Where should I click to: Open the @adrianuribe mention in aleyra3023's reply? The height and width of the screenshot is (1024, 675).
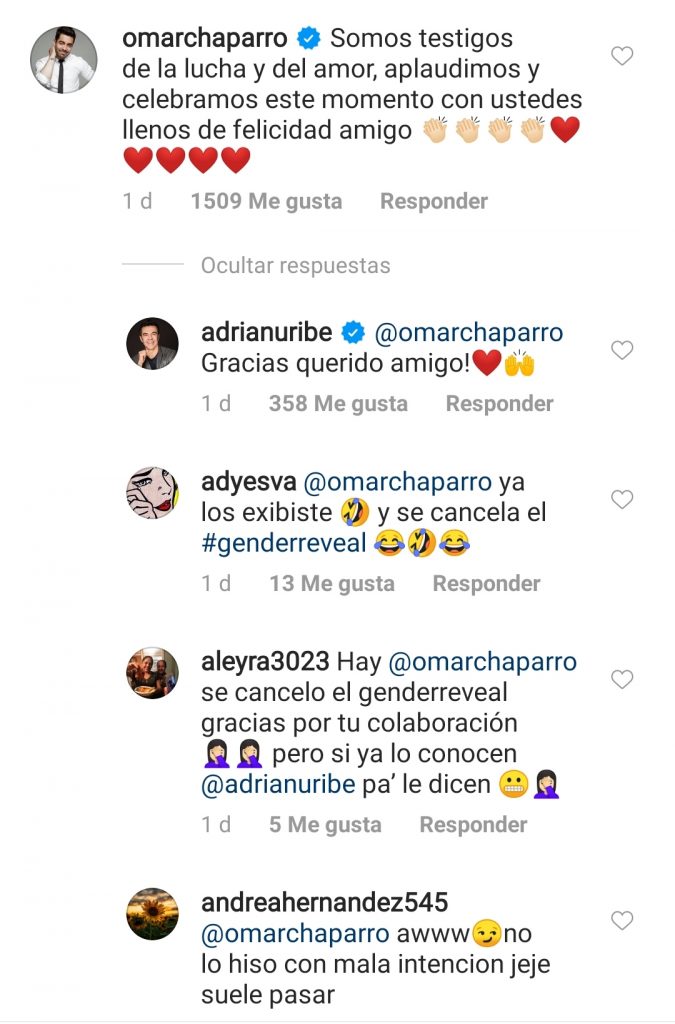[x=278, y=784]
